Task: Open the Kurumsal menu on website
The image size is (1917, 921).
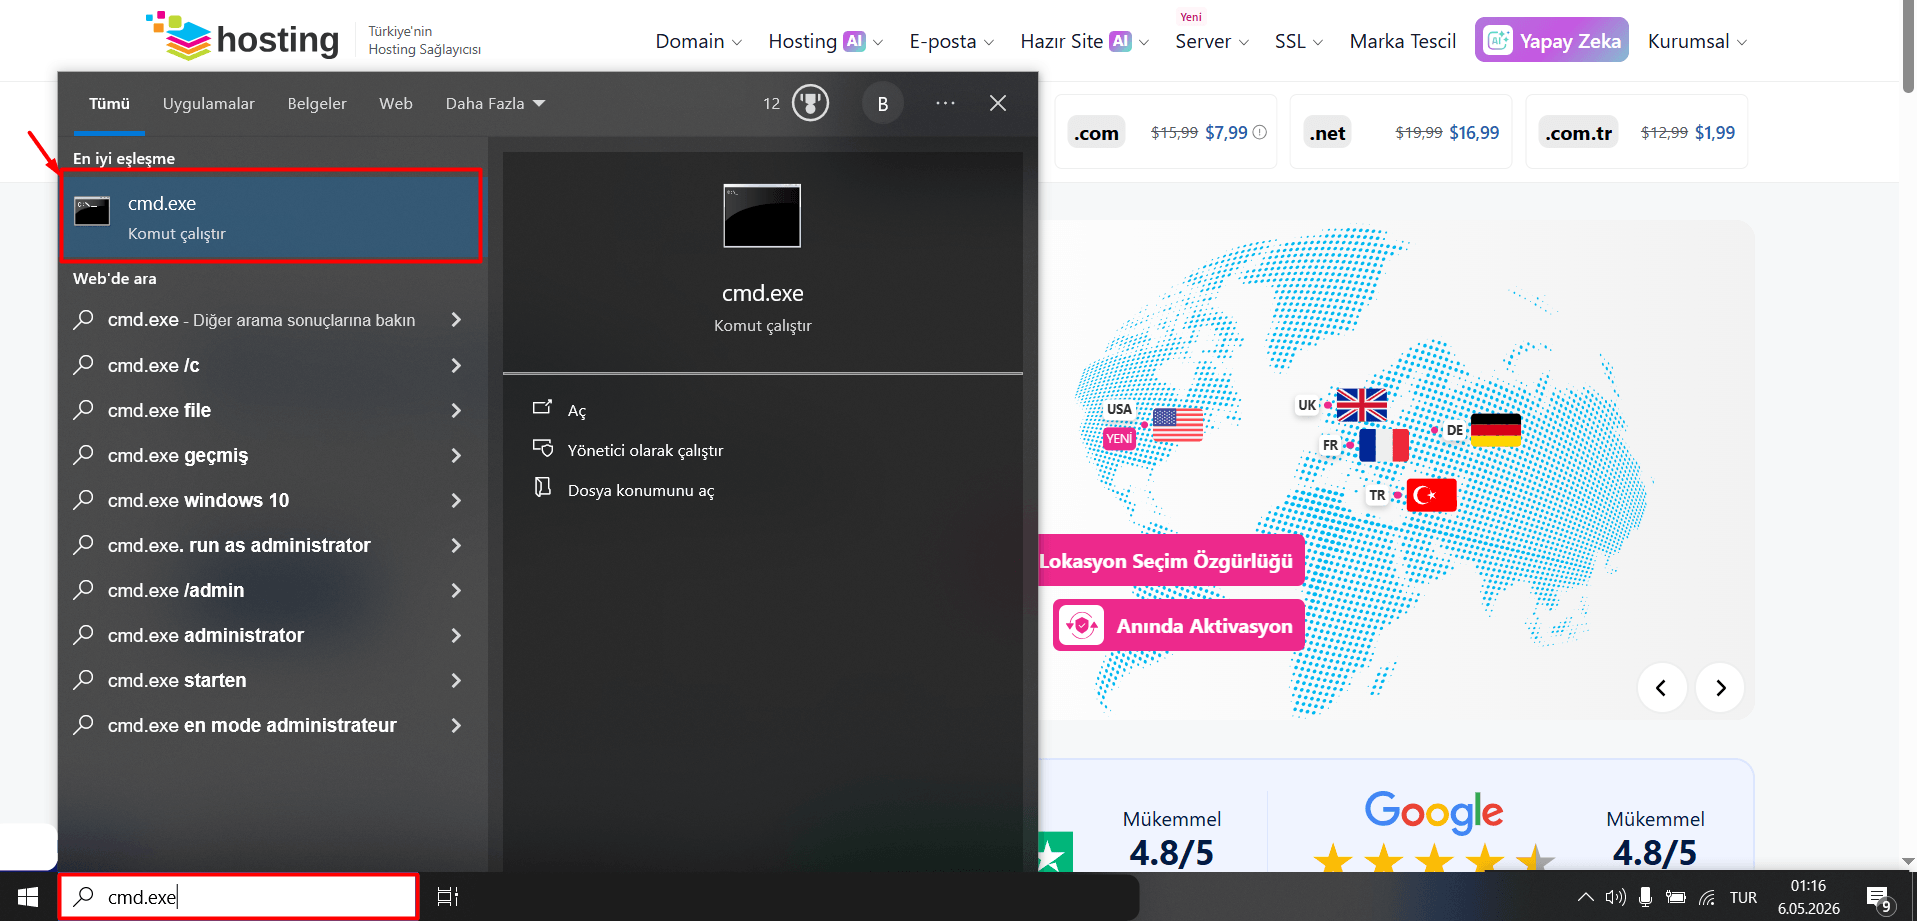Action: 1697,41
